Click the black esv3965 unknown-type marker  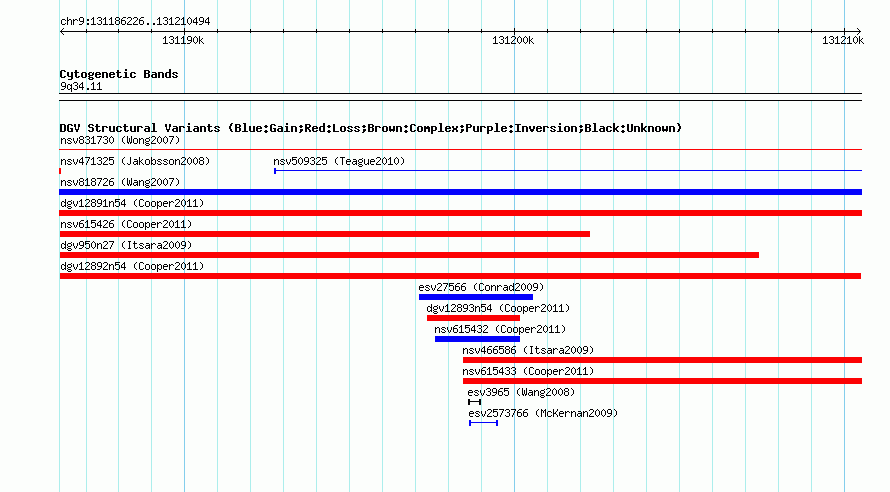(x=475, y=402)
